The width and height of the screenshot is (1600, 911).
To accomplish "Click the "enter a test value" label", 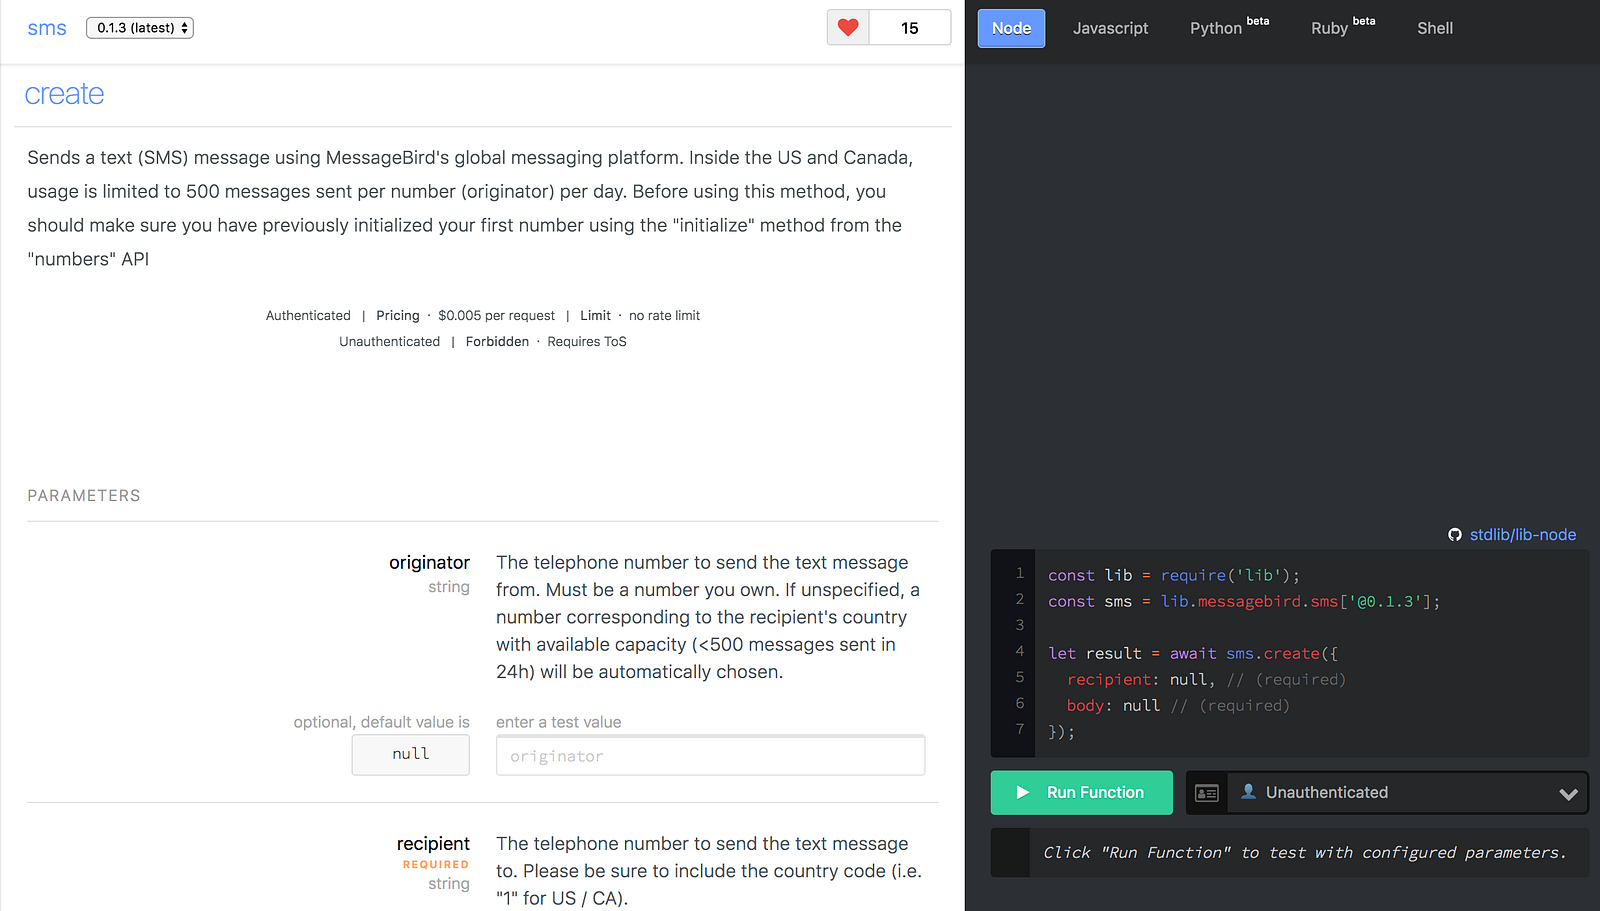I will click(x=558, y=723).
